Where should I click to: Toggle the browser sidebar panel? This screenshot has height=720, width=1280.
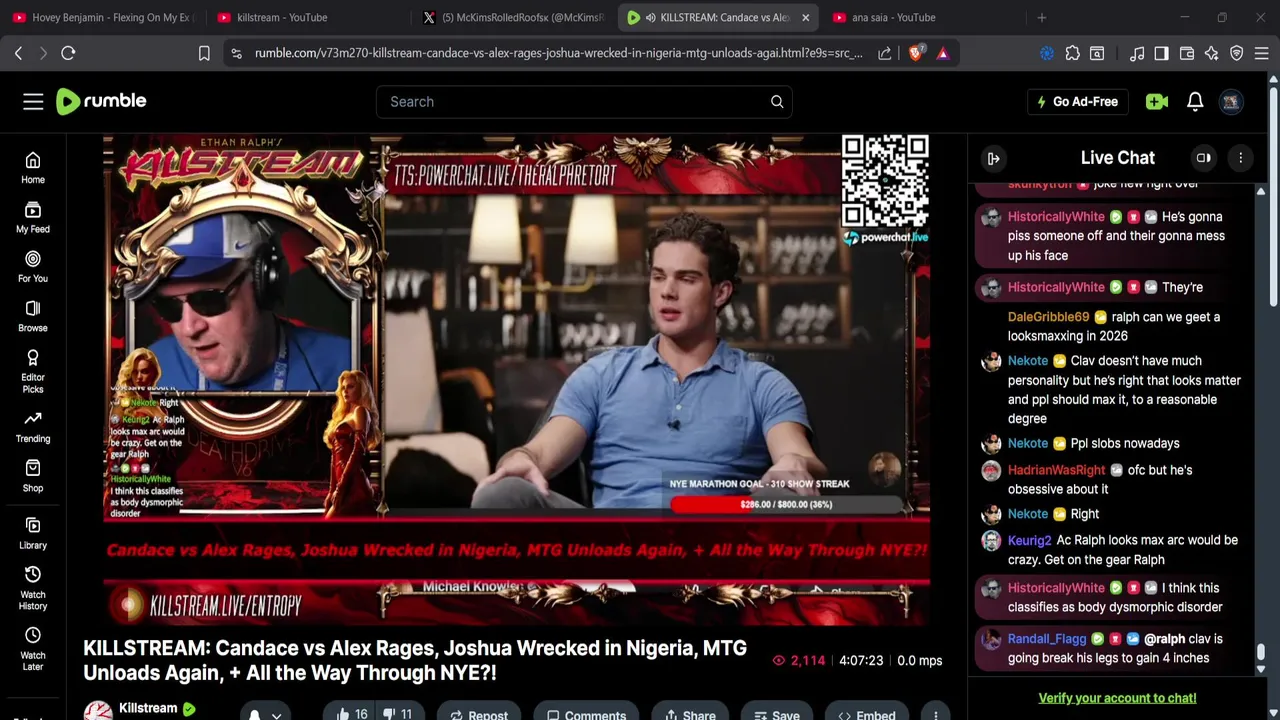tap(1161, 53)
